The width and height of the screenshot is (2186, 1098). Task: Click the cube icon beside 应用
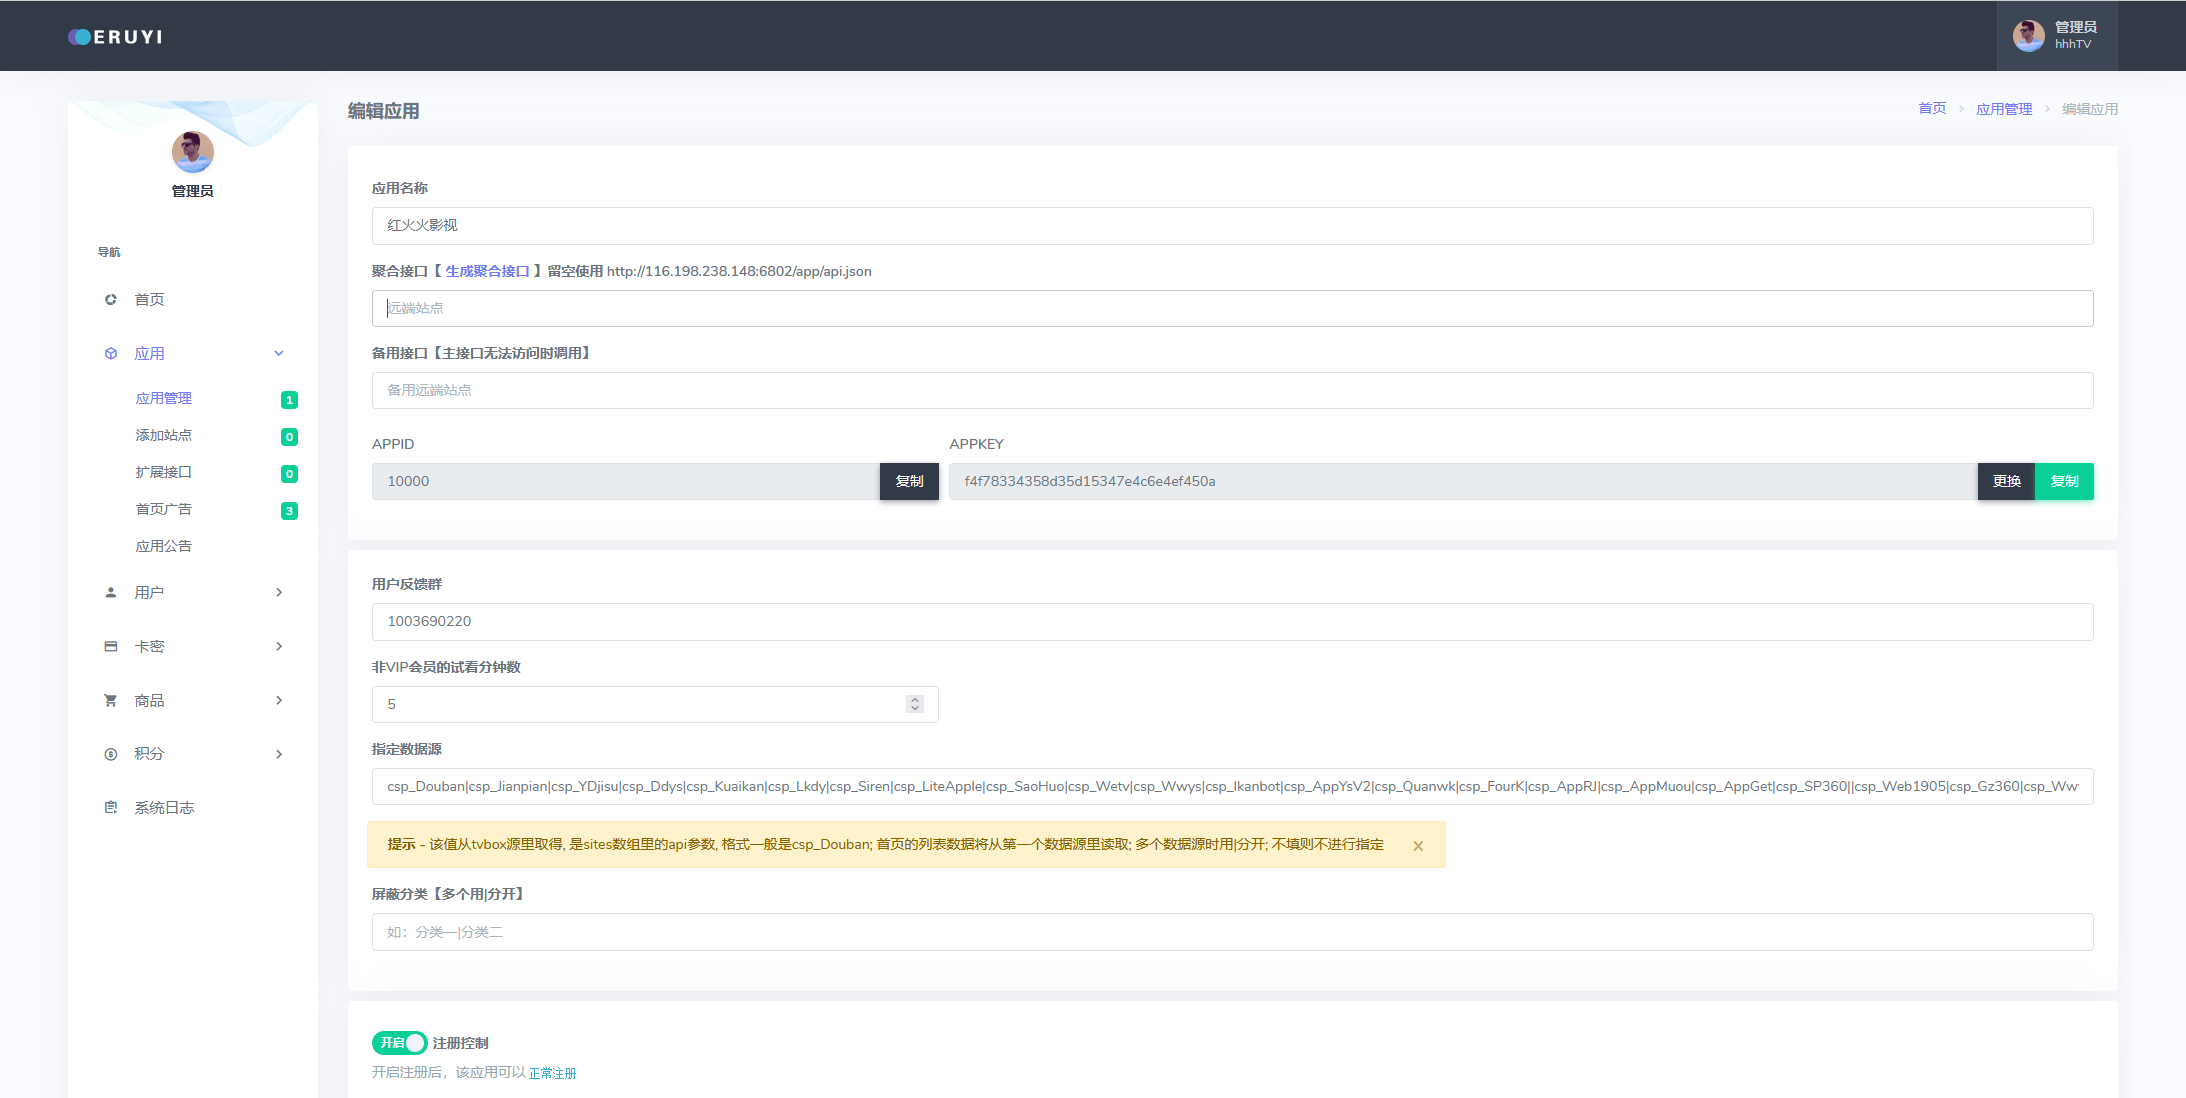(111, 353)
